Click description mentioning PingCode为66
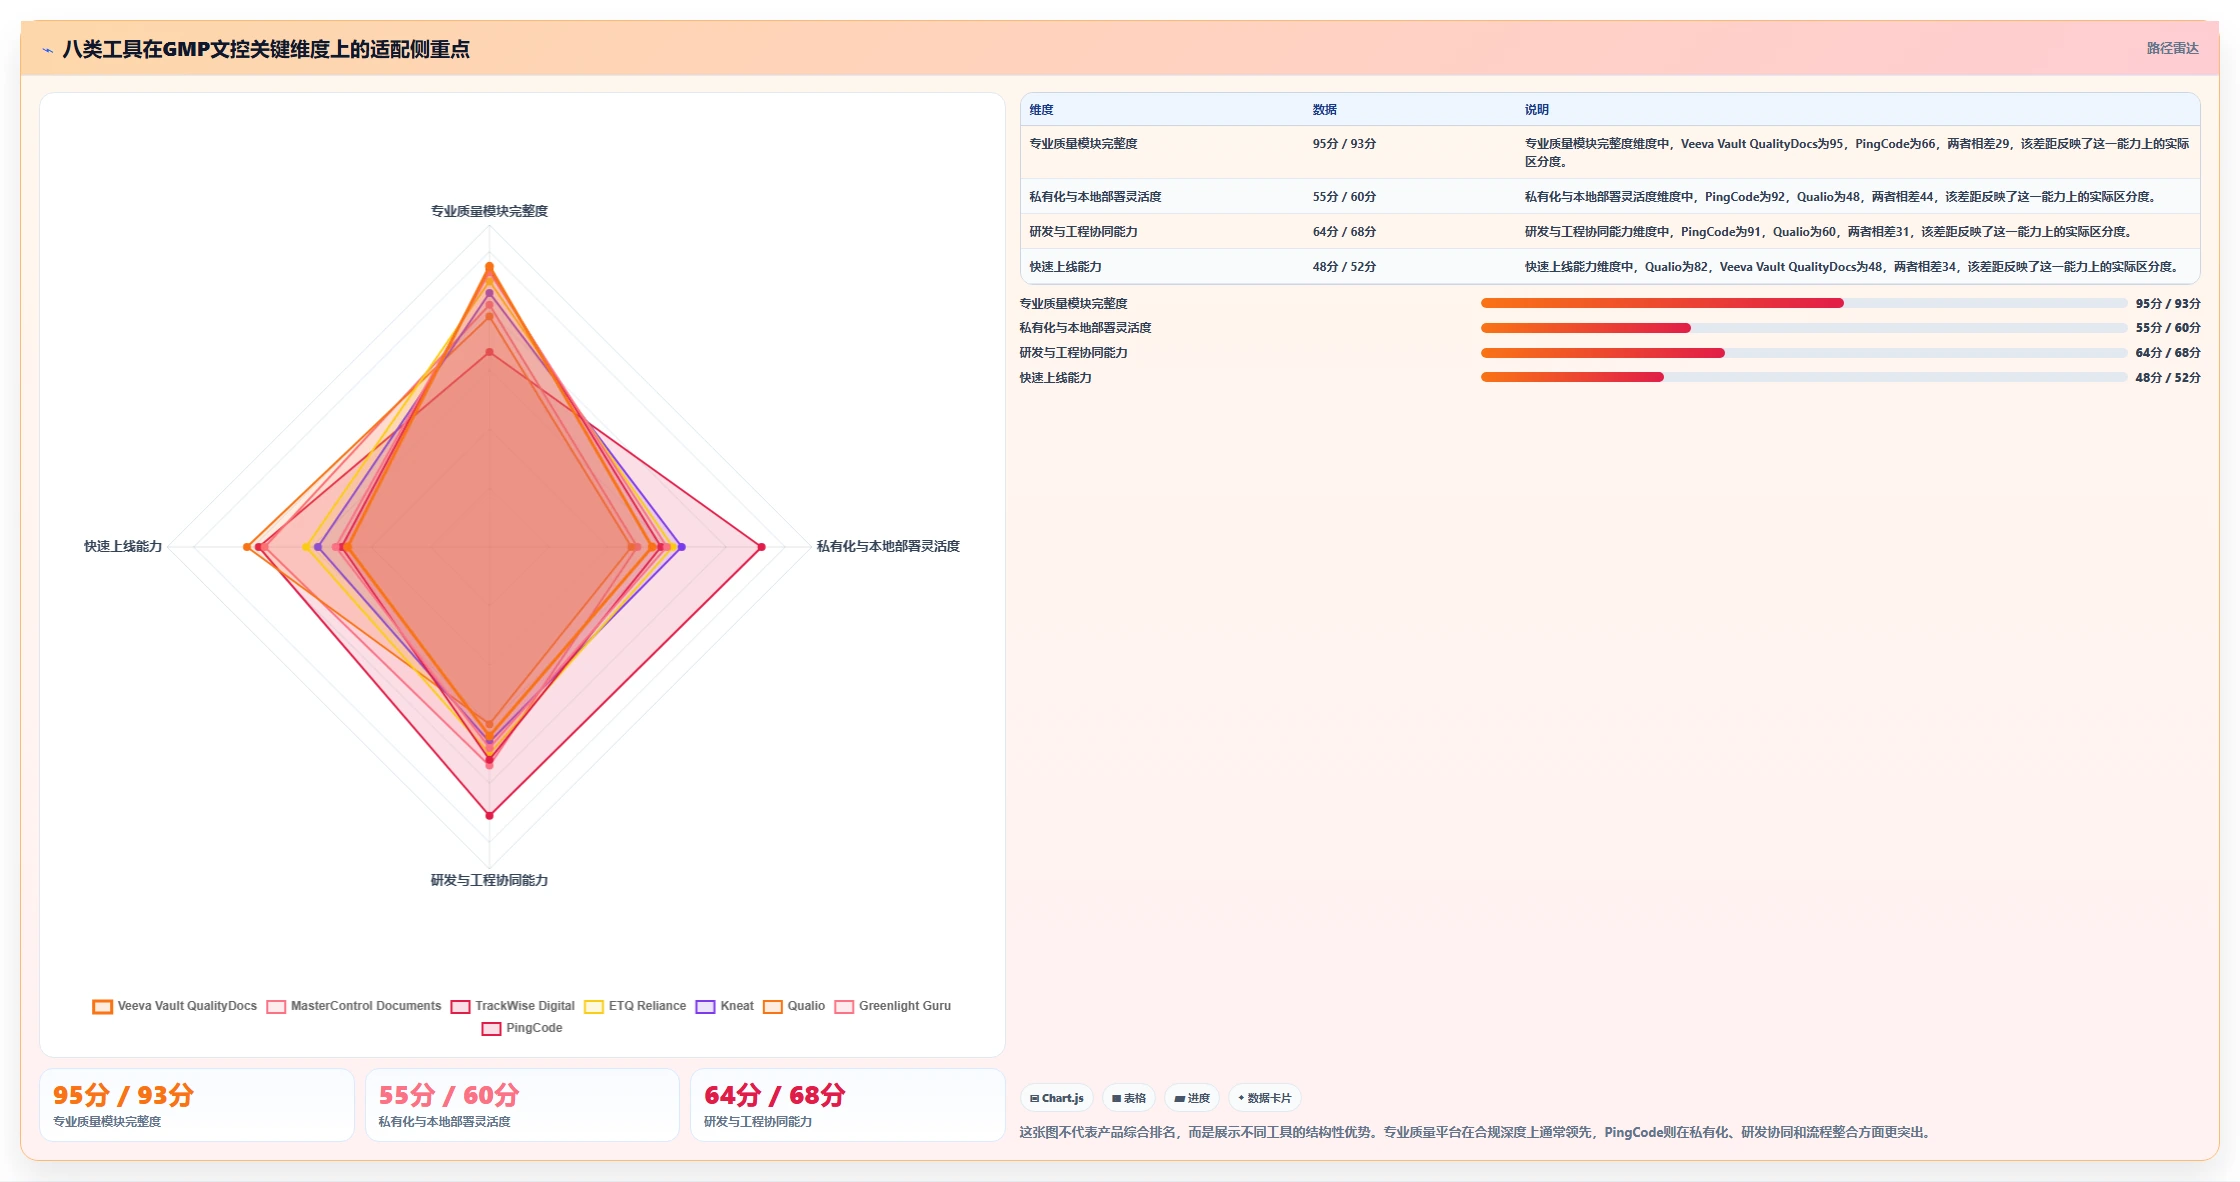2240x1182 pixels. [1857, 153]
